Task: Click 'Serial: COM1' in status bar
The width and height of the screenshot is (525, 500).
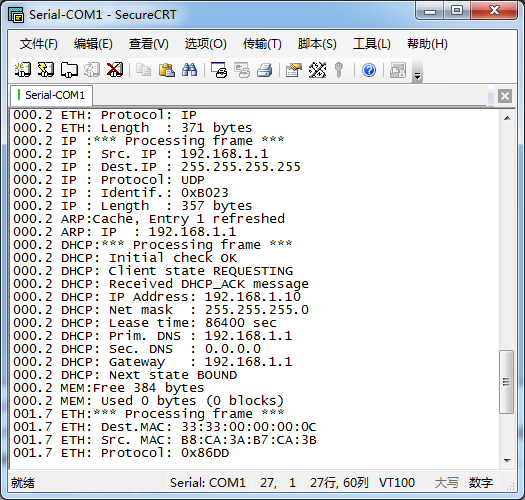Action: (208, 483)
